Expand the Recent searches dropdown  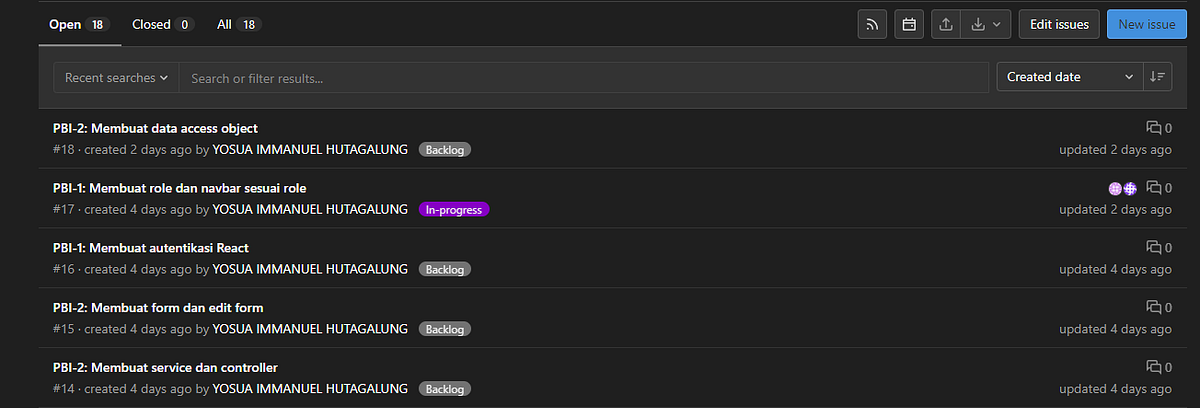116,77
